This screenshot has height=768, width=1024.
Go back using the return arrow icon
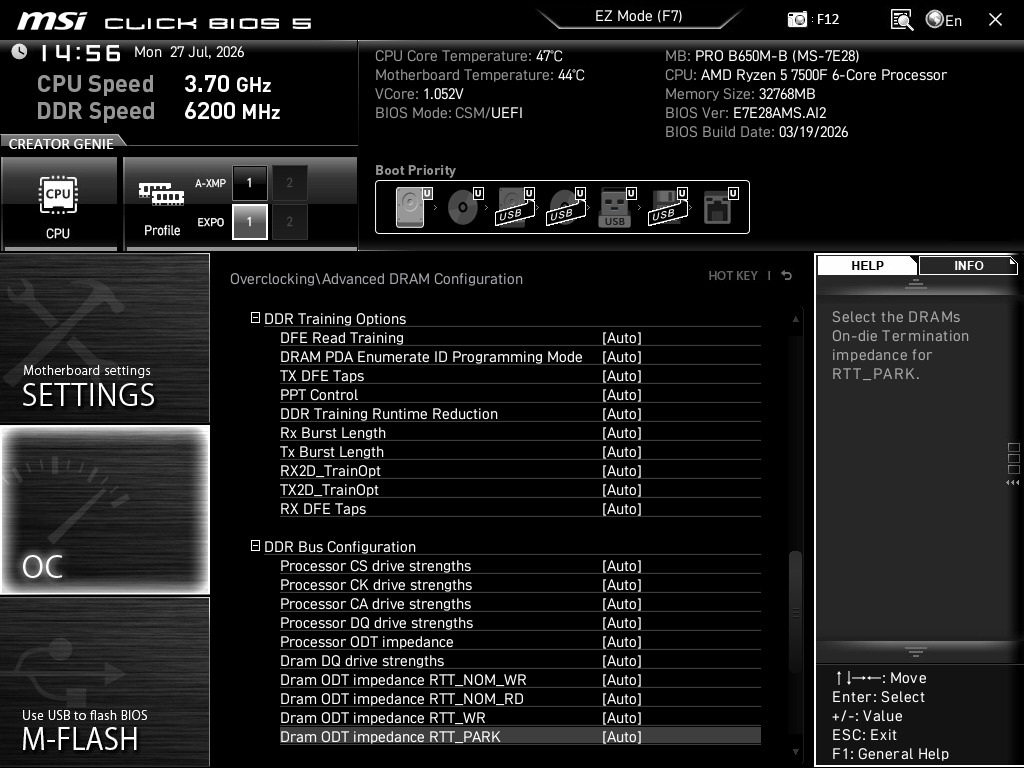click(786, 276)
